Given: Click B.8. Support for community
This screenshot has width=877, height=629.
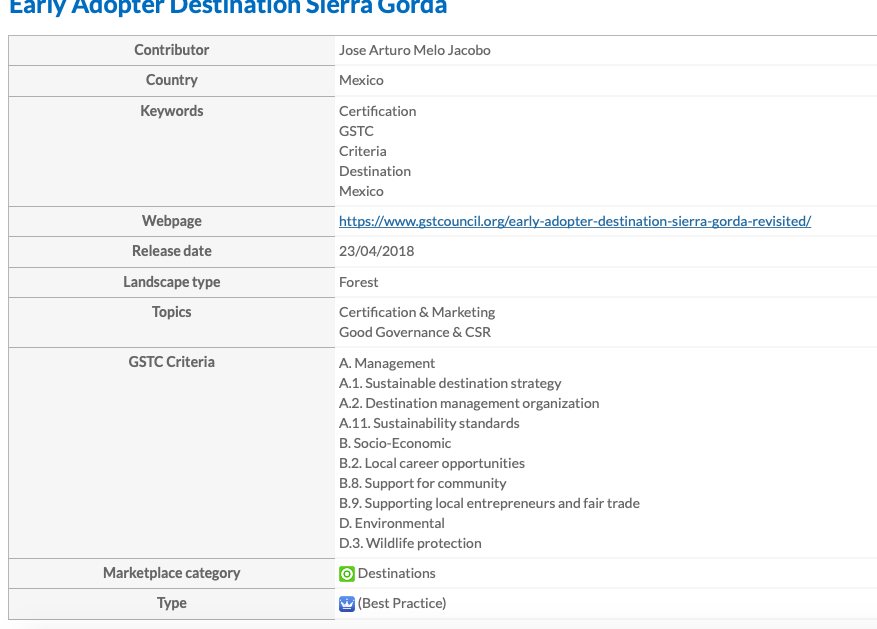Looking at the screenshot, I should coord(423,483).
